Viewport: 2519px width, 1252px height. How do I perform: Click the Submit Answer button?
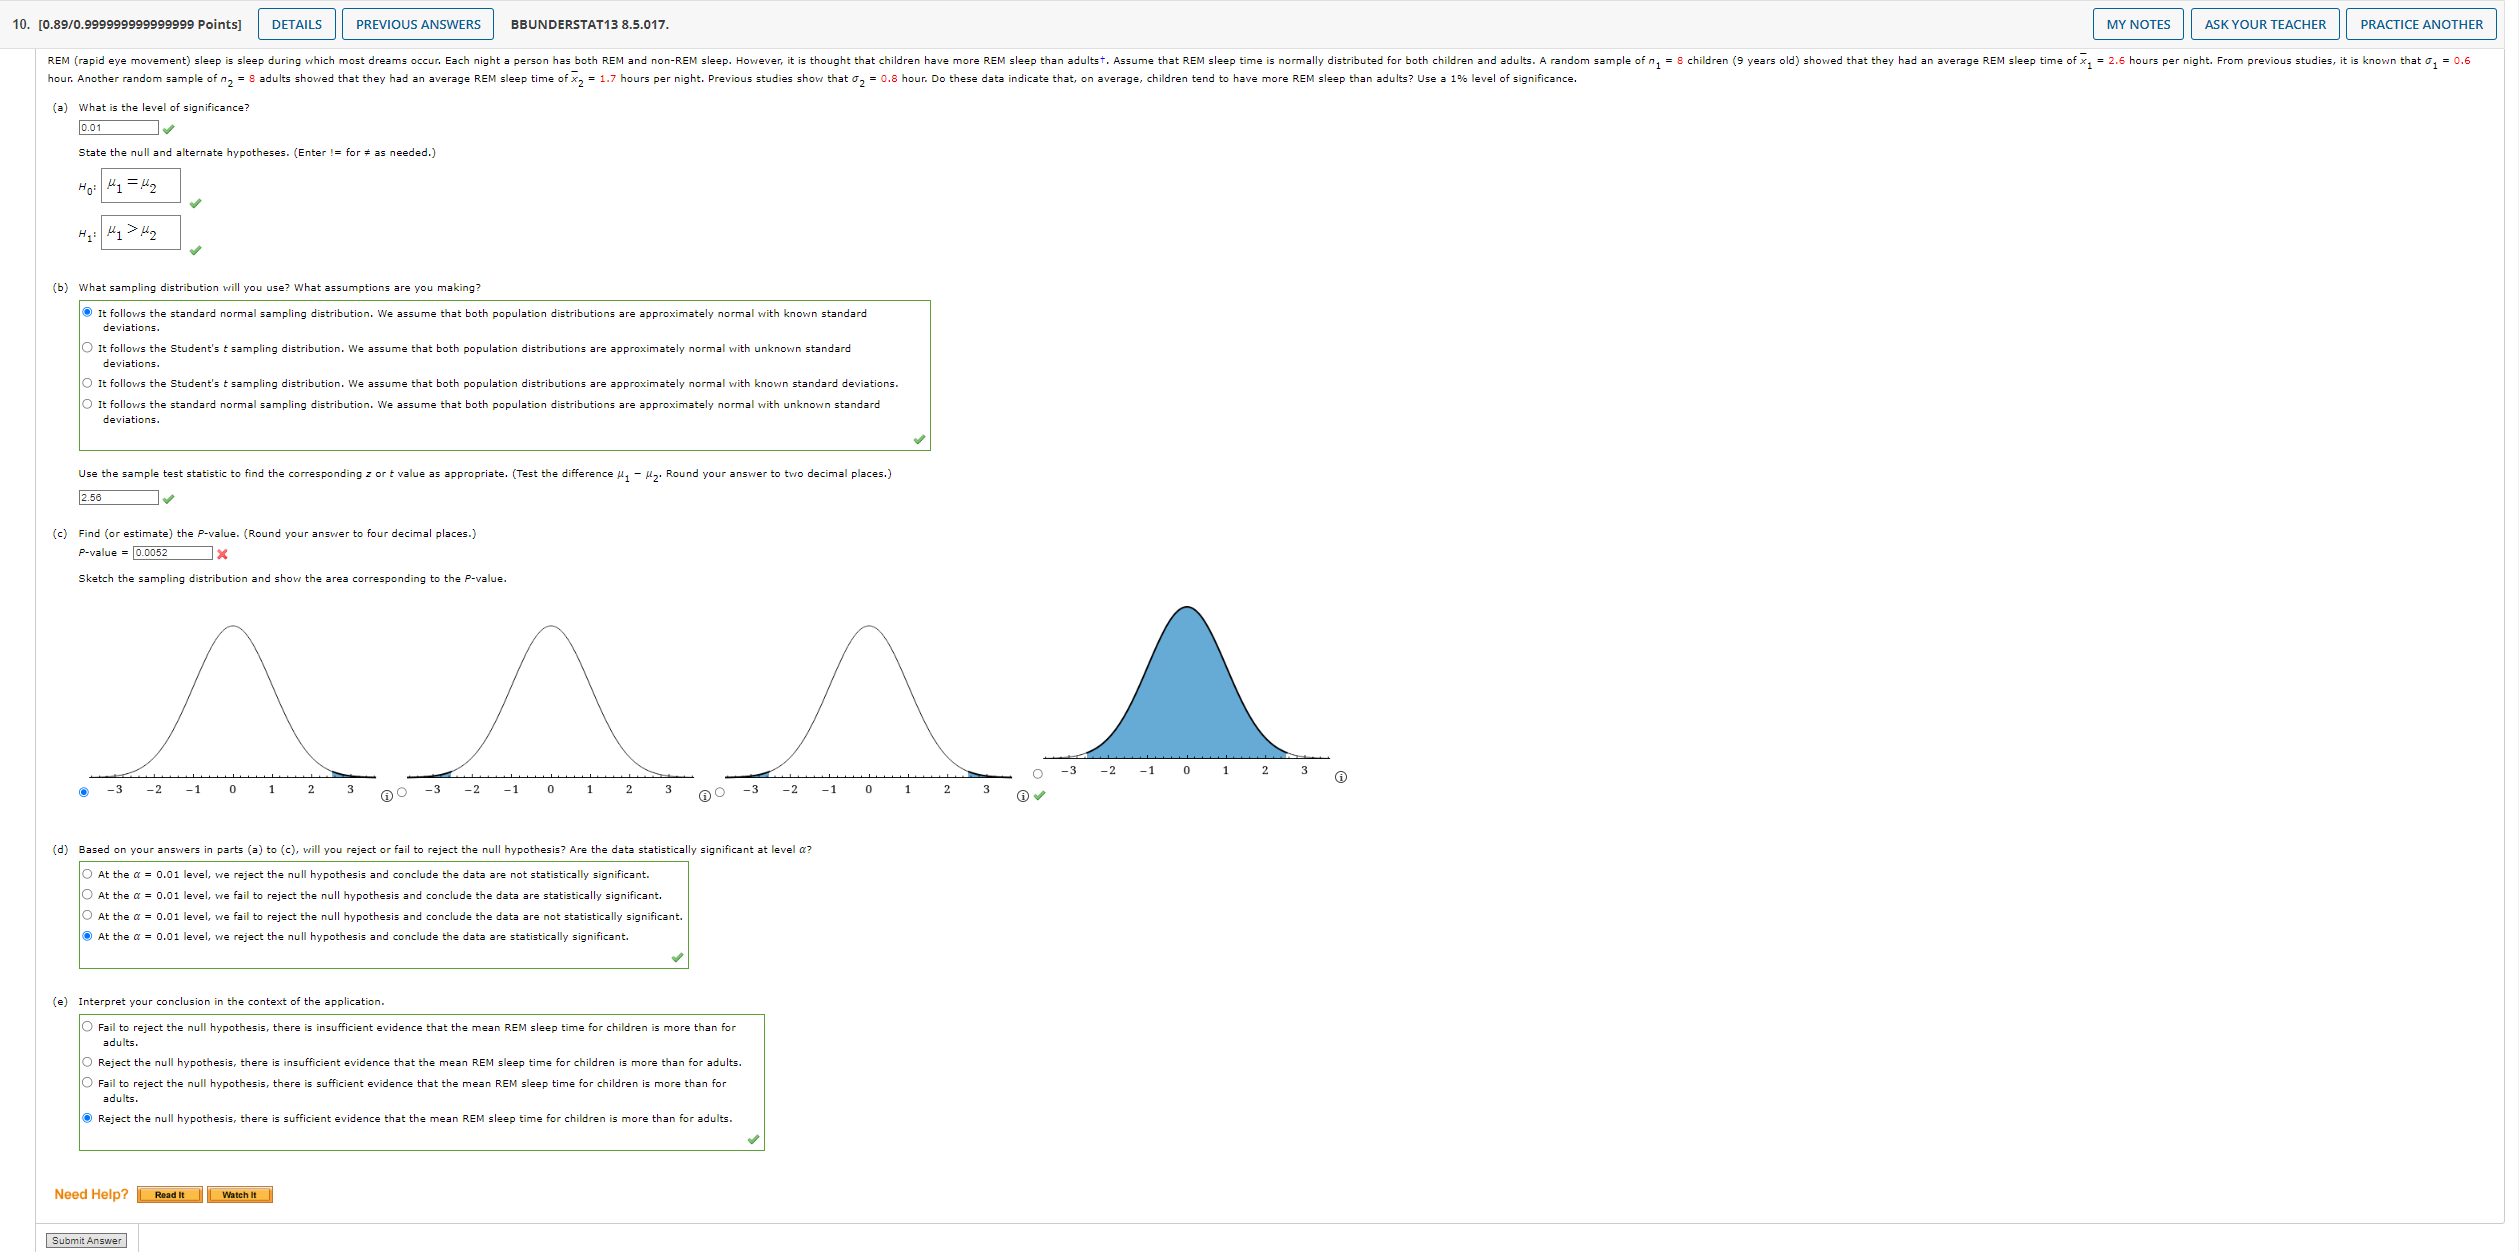86,1239
